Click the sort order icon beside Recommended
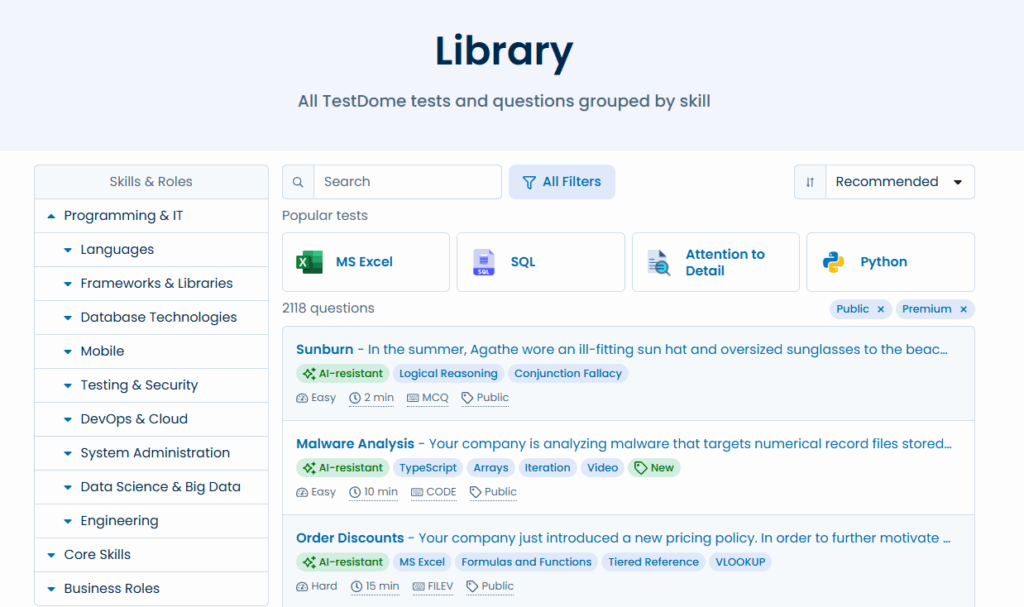Screen dimensions: 1024x607 (x=810, y=182)
